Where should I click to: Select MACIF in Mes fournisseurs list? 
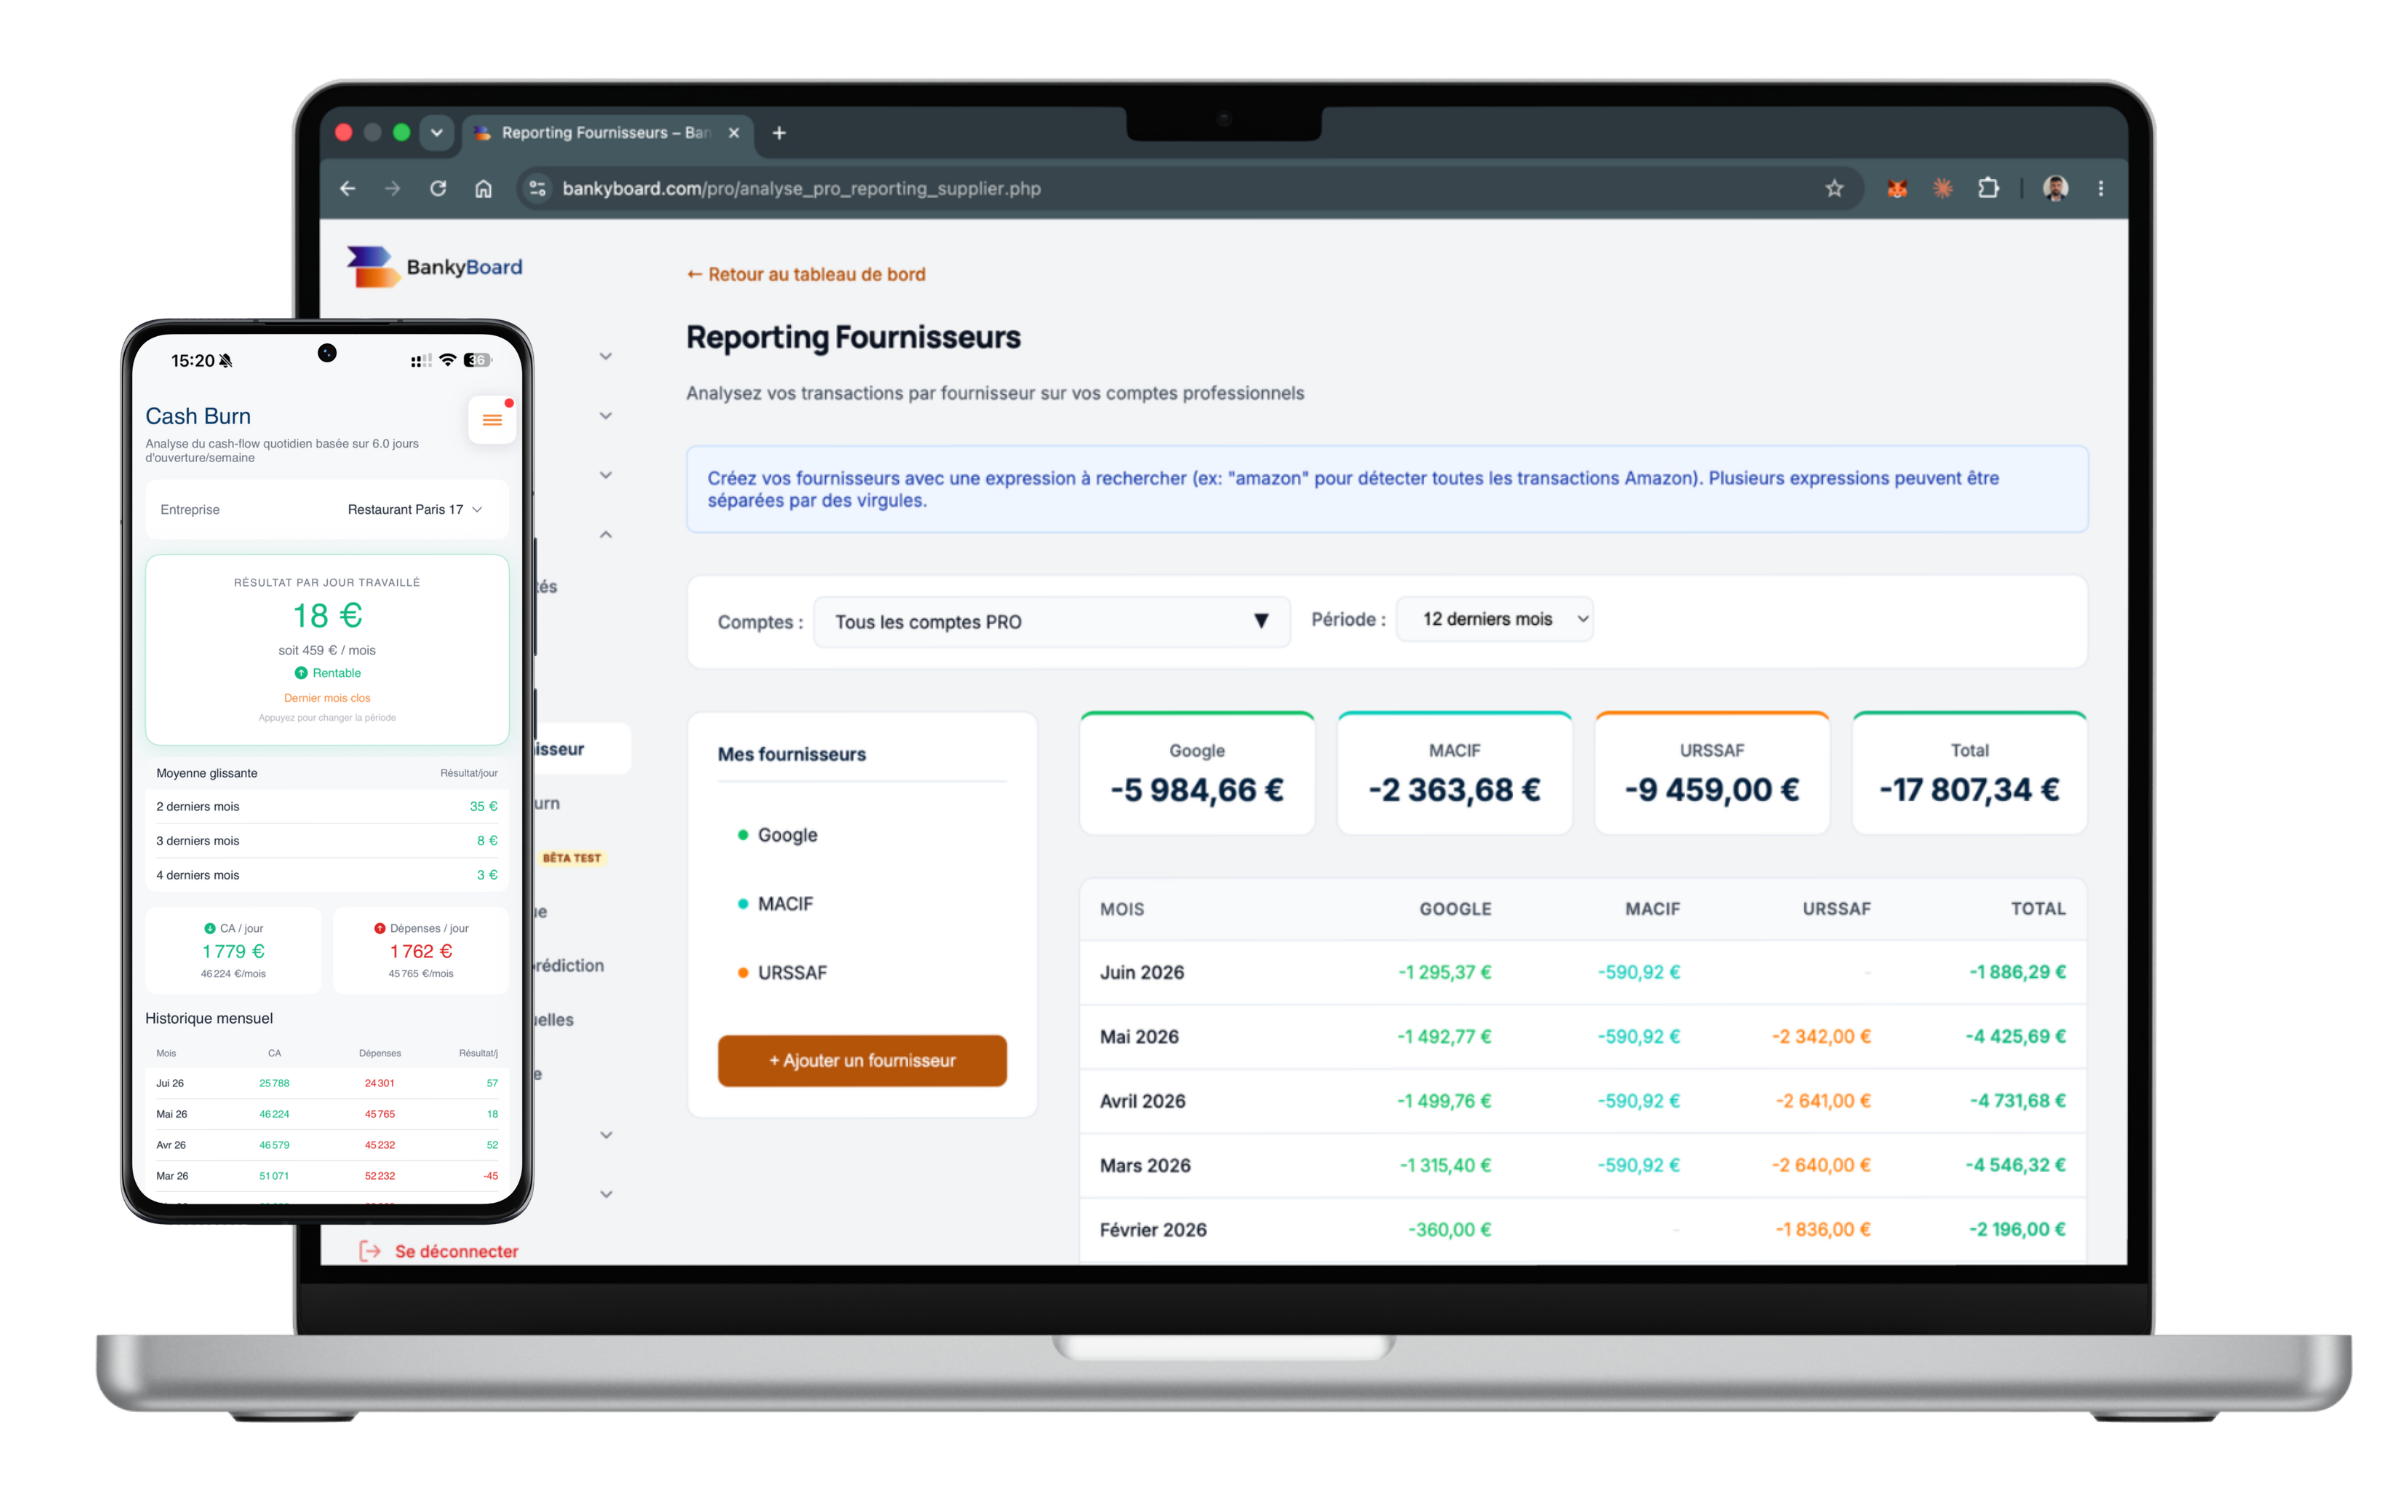785,904
